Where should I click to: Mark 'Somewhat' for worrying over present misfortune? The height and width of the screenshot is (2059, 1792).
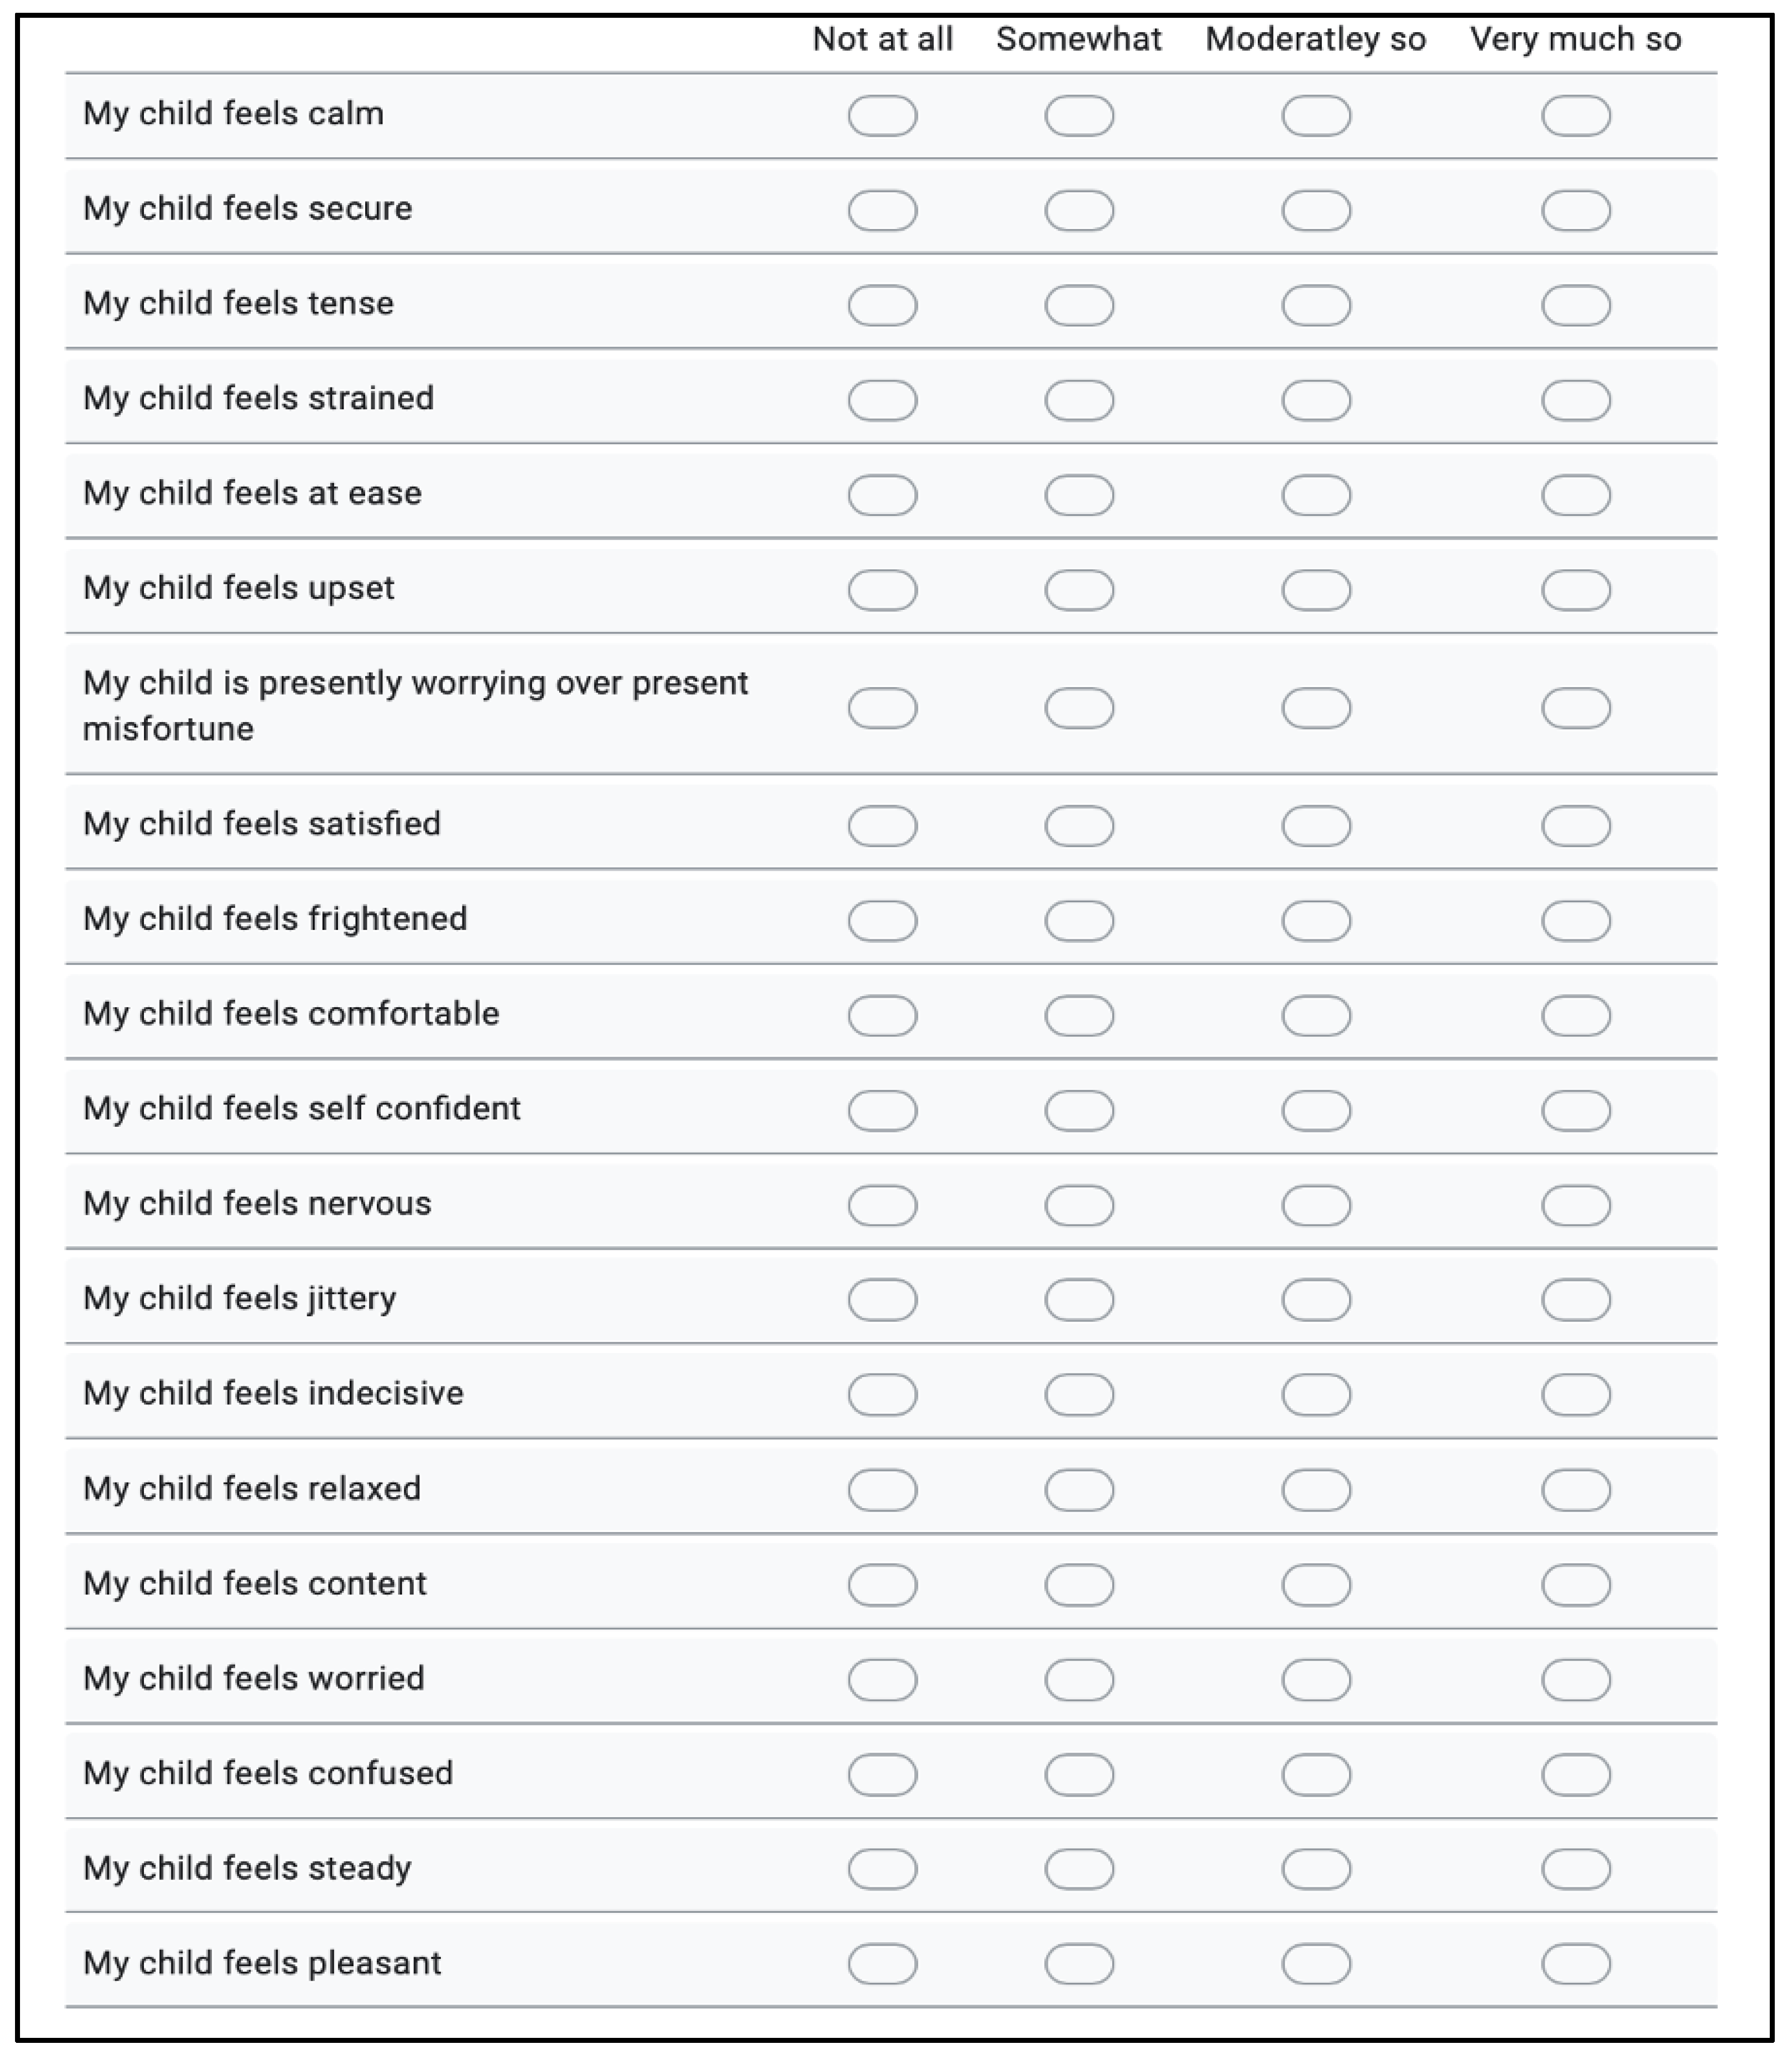(1079, 708)
